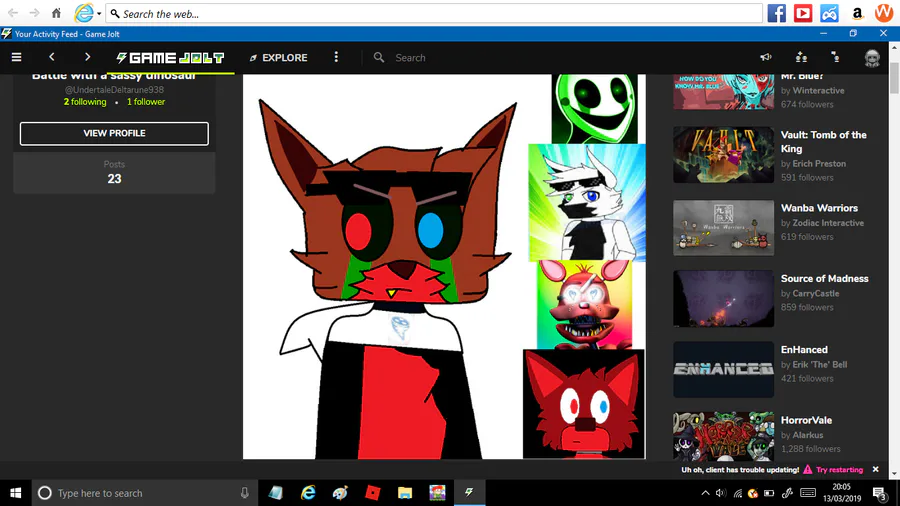Click the EnHanced game thumbnail
This screenshot has height=506, width=900.
pyautogui.click(x=723, y=369)
